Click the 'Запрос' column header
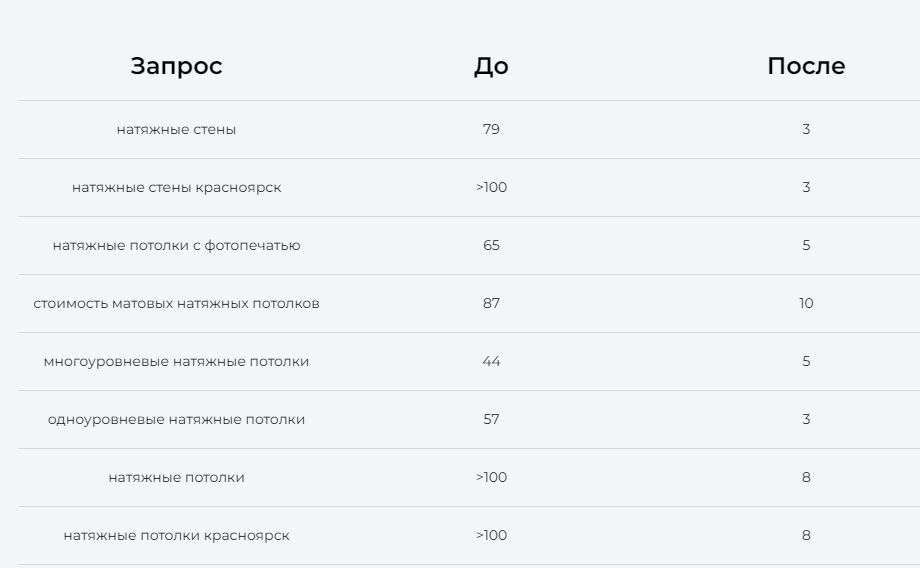Image resolution: width=920 pixels, height=568 pixels. tap(176, 66)
